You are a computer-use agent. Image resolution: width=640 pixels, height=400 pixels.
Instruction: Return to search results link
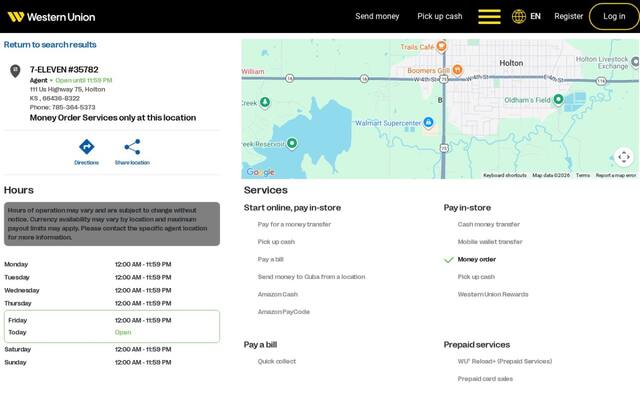point(50,44)
